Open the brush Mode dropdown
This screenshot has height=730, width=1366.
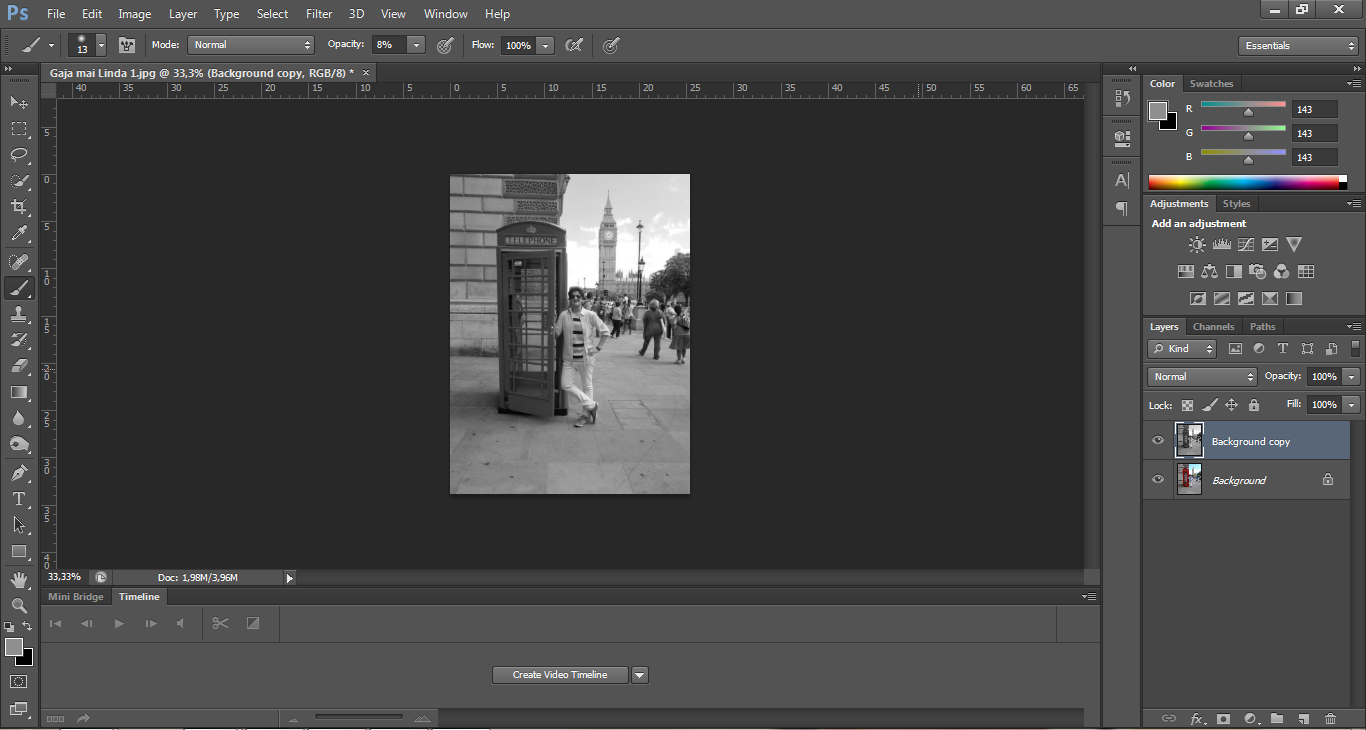(251, 45)
